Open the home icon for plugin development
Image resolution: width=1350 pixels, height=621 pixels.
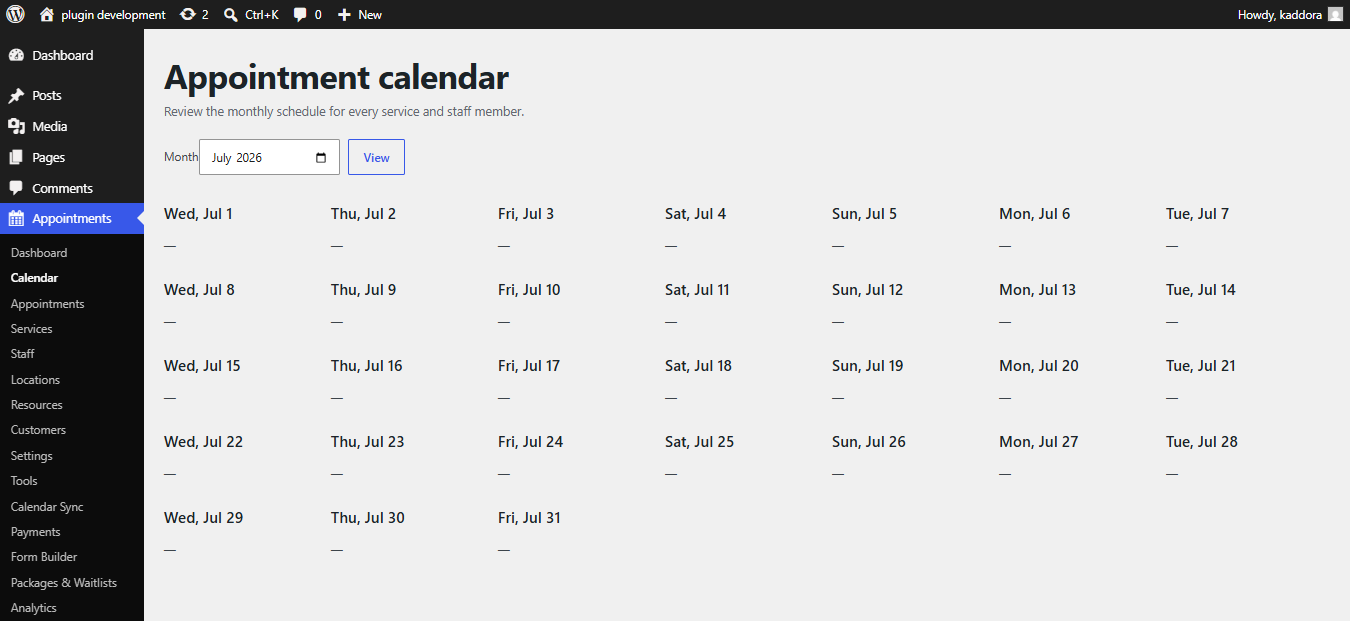(47, 15)
